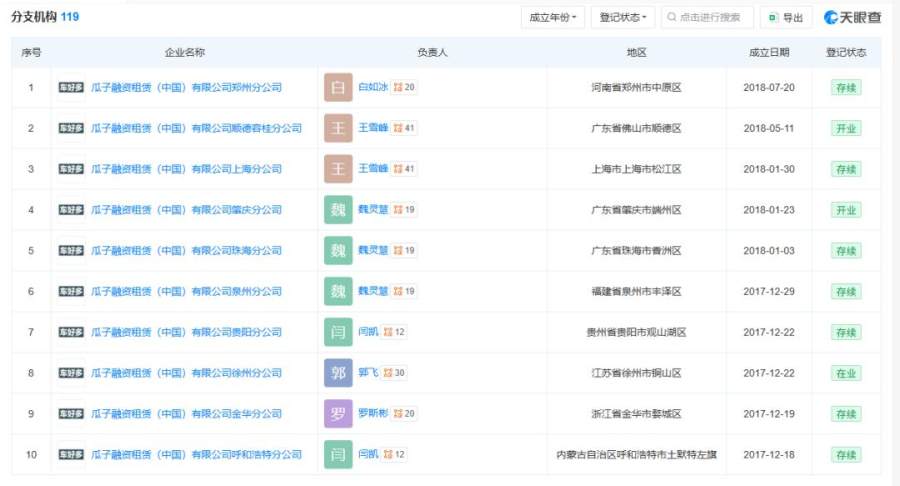Click the 郭 avatar in row 8
Screen dimensions: 900x486
coord(338,373)
